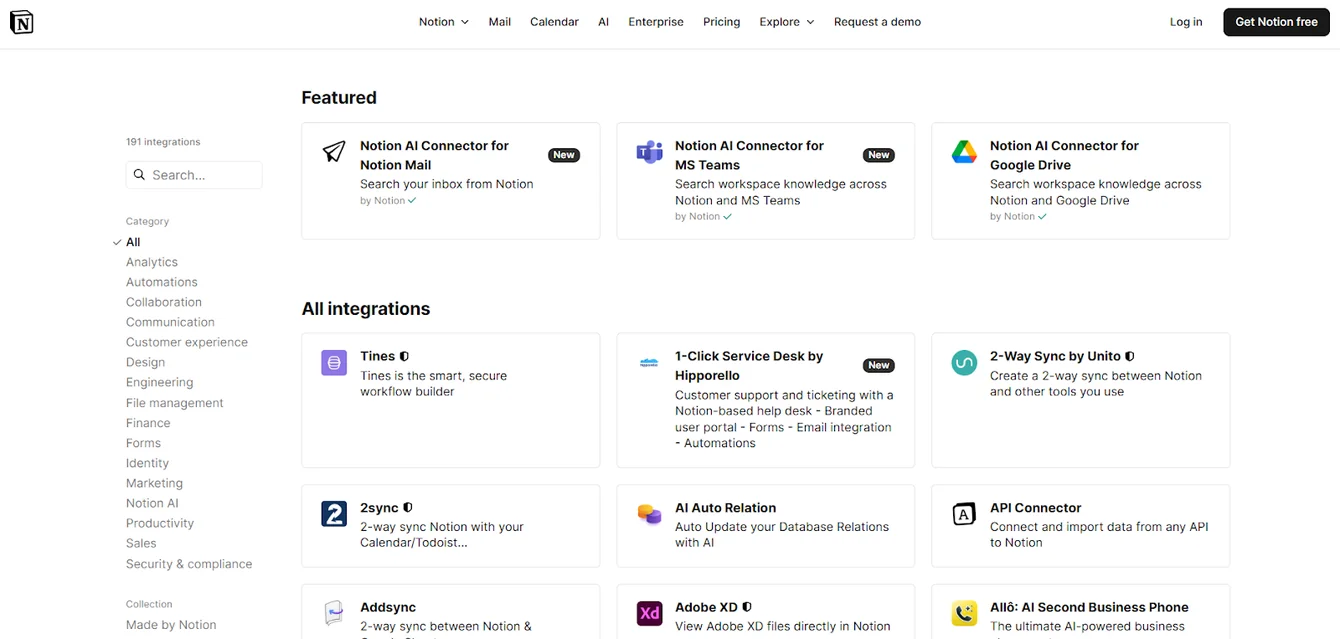Filter by Analytics category
The height and width of the screenshot is (639, 1340).
[x=152, y=262]
